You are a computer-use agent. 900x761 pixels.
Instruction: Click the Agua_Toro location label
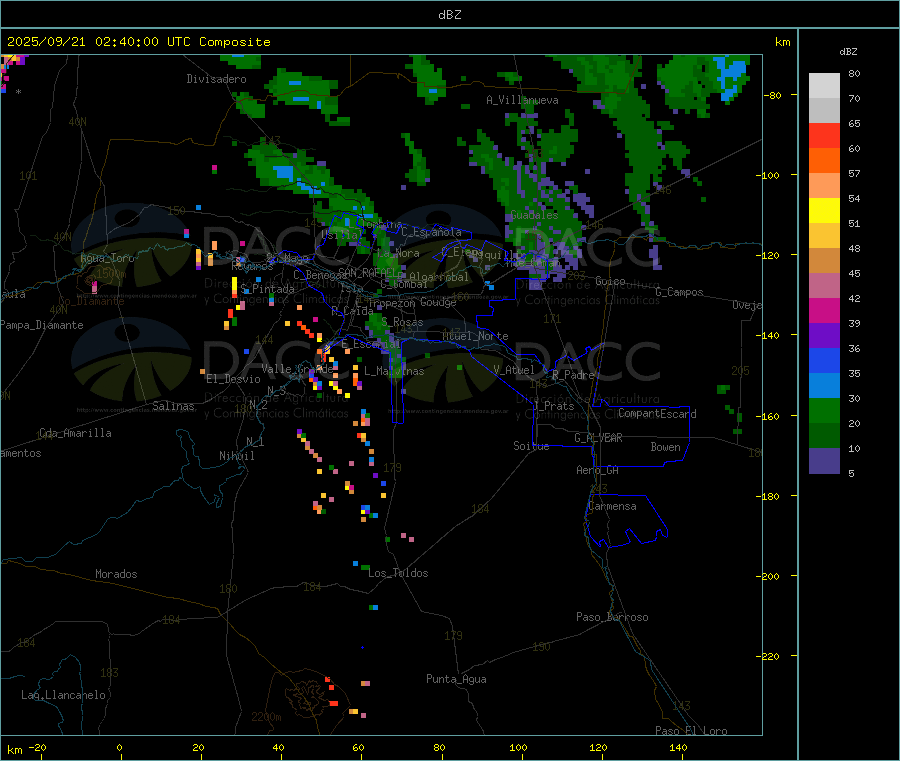107,258
